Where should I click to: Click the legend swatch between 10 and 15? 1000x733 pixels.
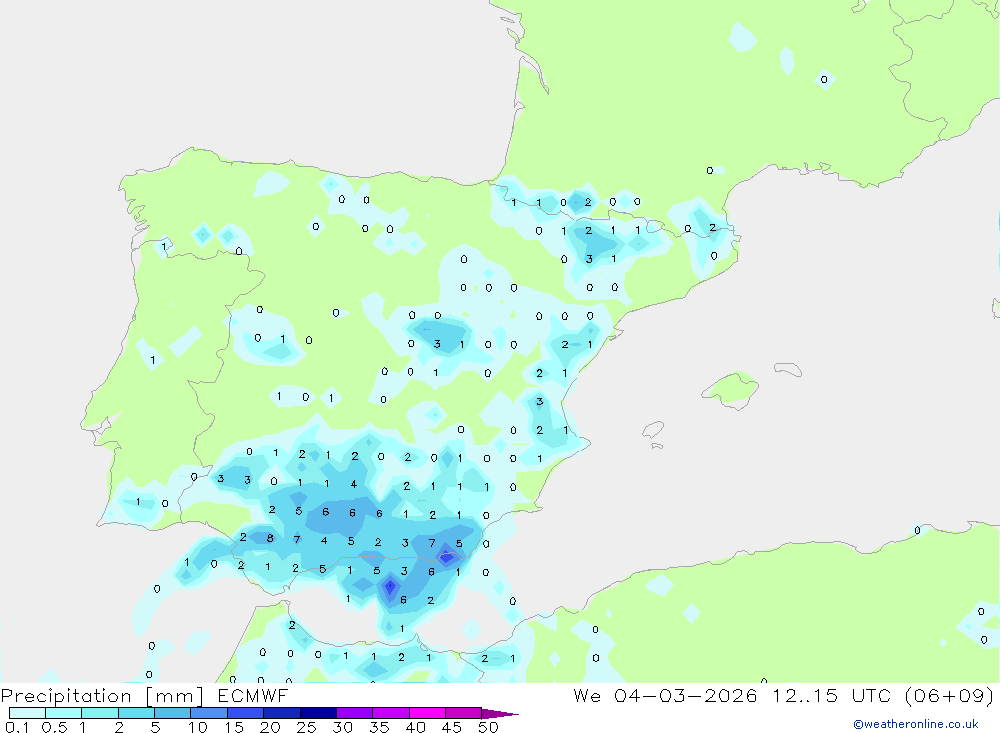209,713
